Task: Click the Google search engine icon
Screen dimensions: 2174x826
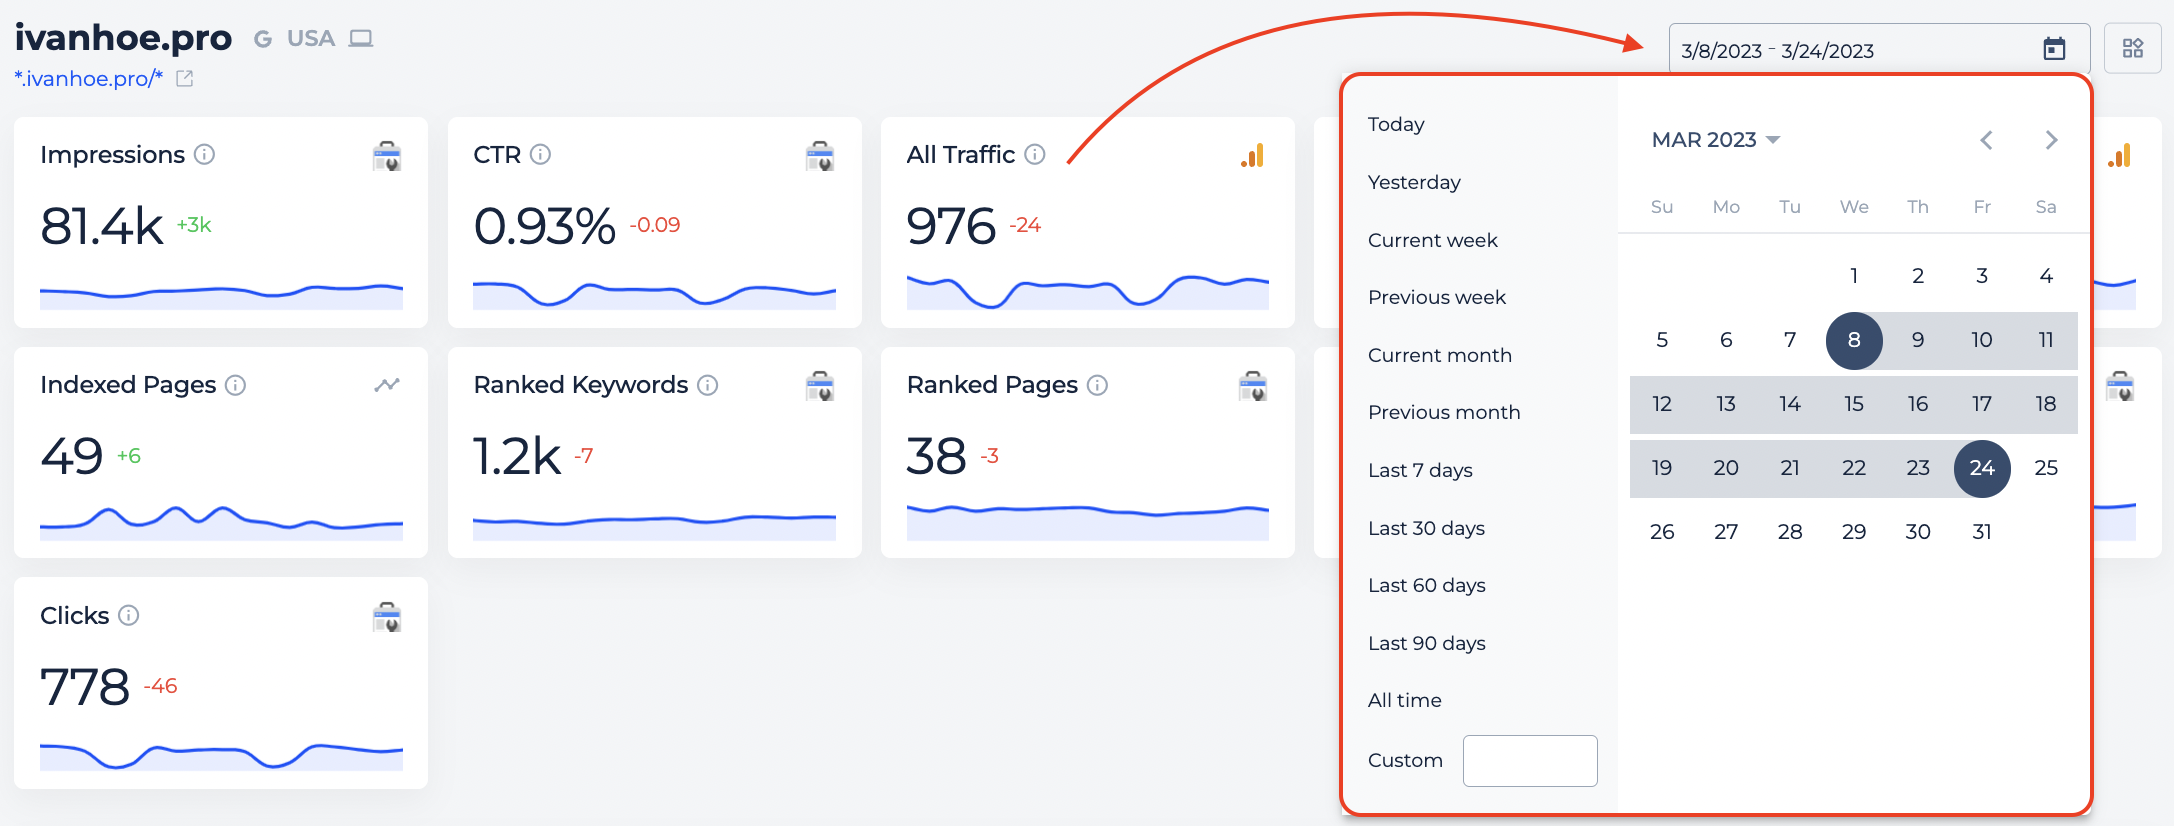Action: click(263, 39)
